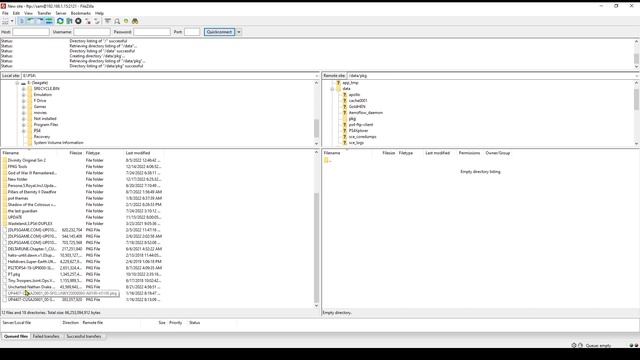640x360 pixels.
Task: Open the File menu
Action: coord(5,13)
